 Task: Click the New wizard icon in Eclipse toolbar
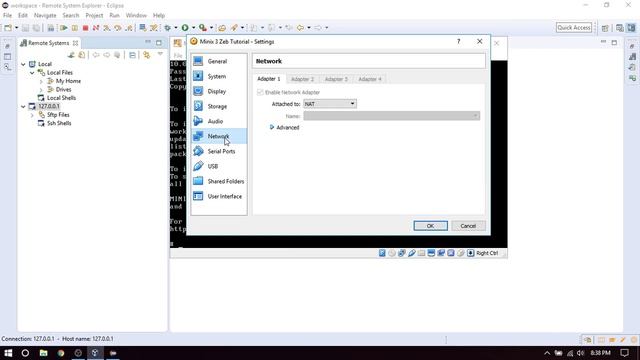coord(8,28)
